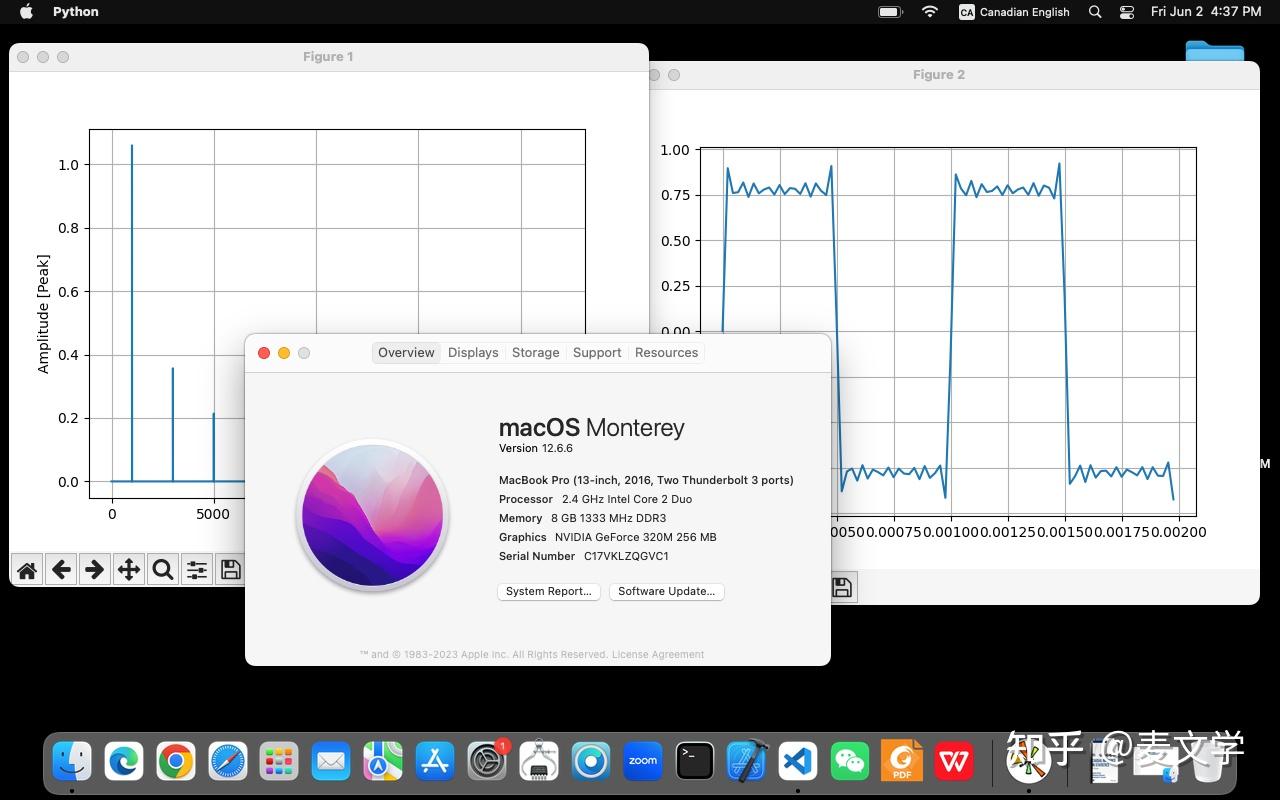Viewport: 1280px width, 800px height.
Task: Open the Apple menu
Action: coord(26,12)
